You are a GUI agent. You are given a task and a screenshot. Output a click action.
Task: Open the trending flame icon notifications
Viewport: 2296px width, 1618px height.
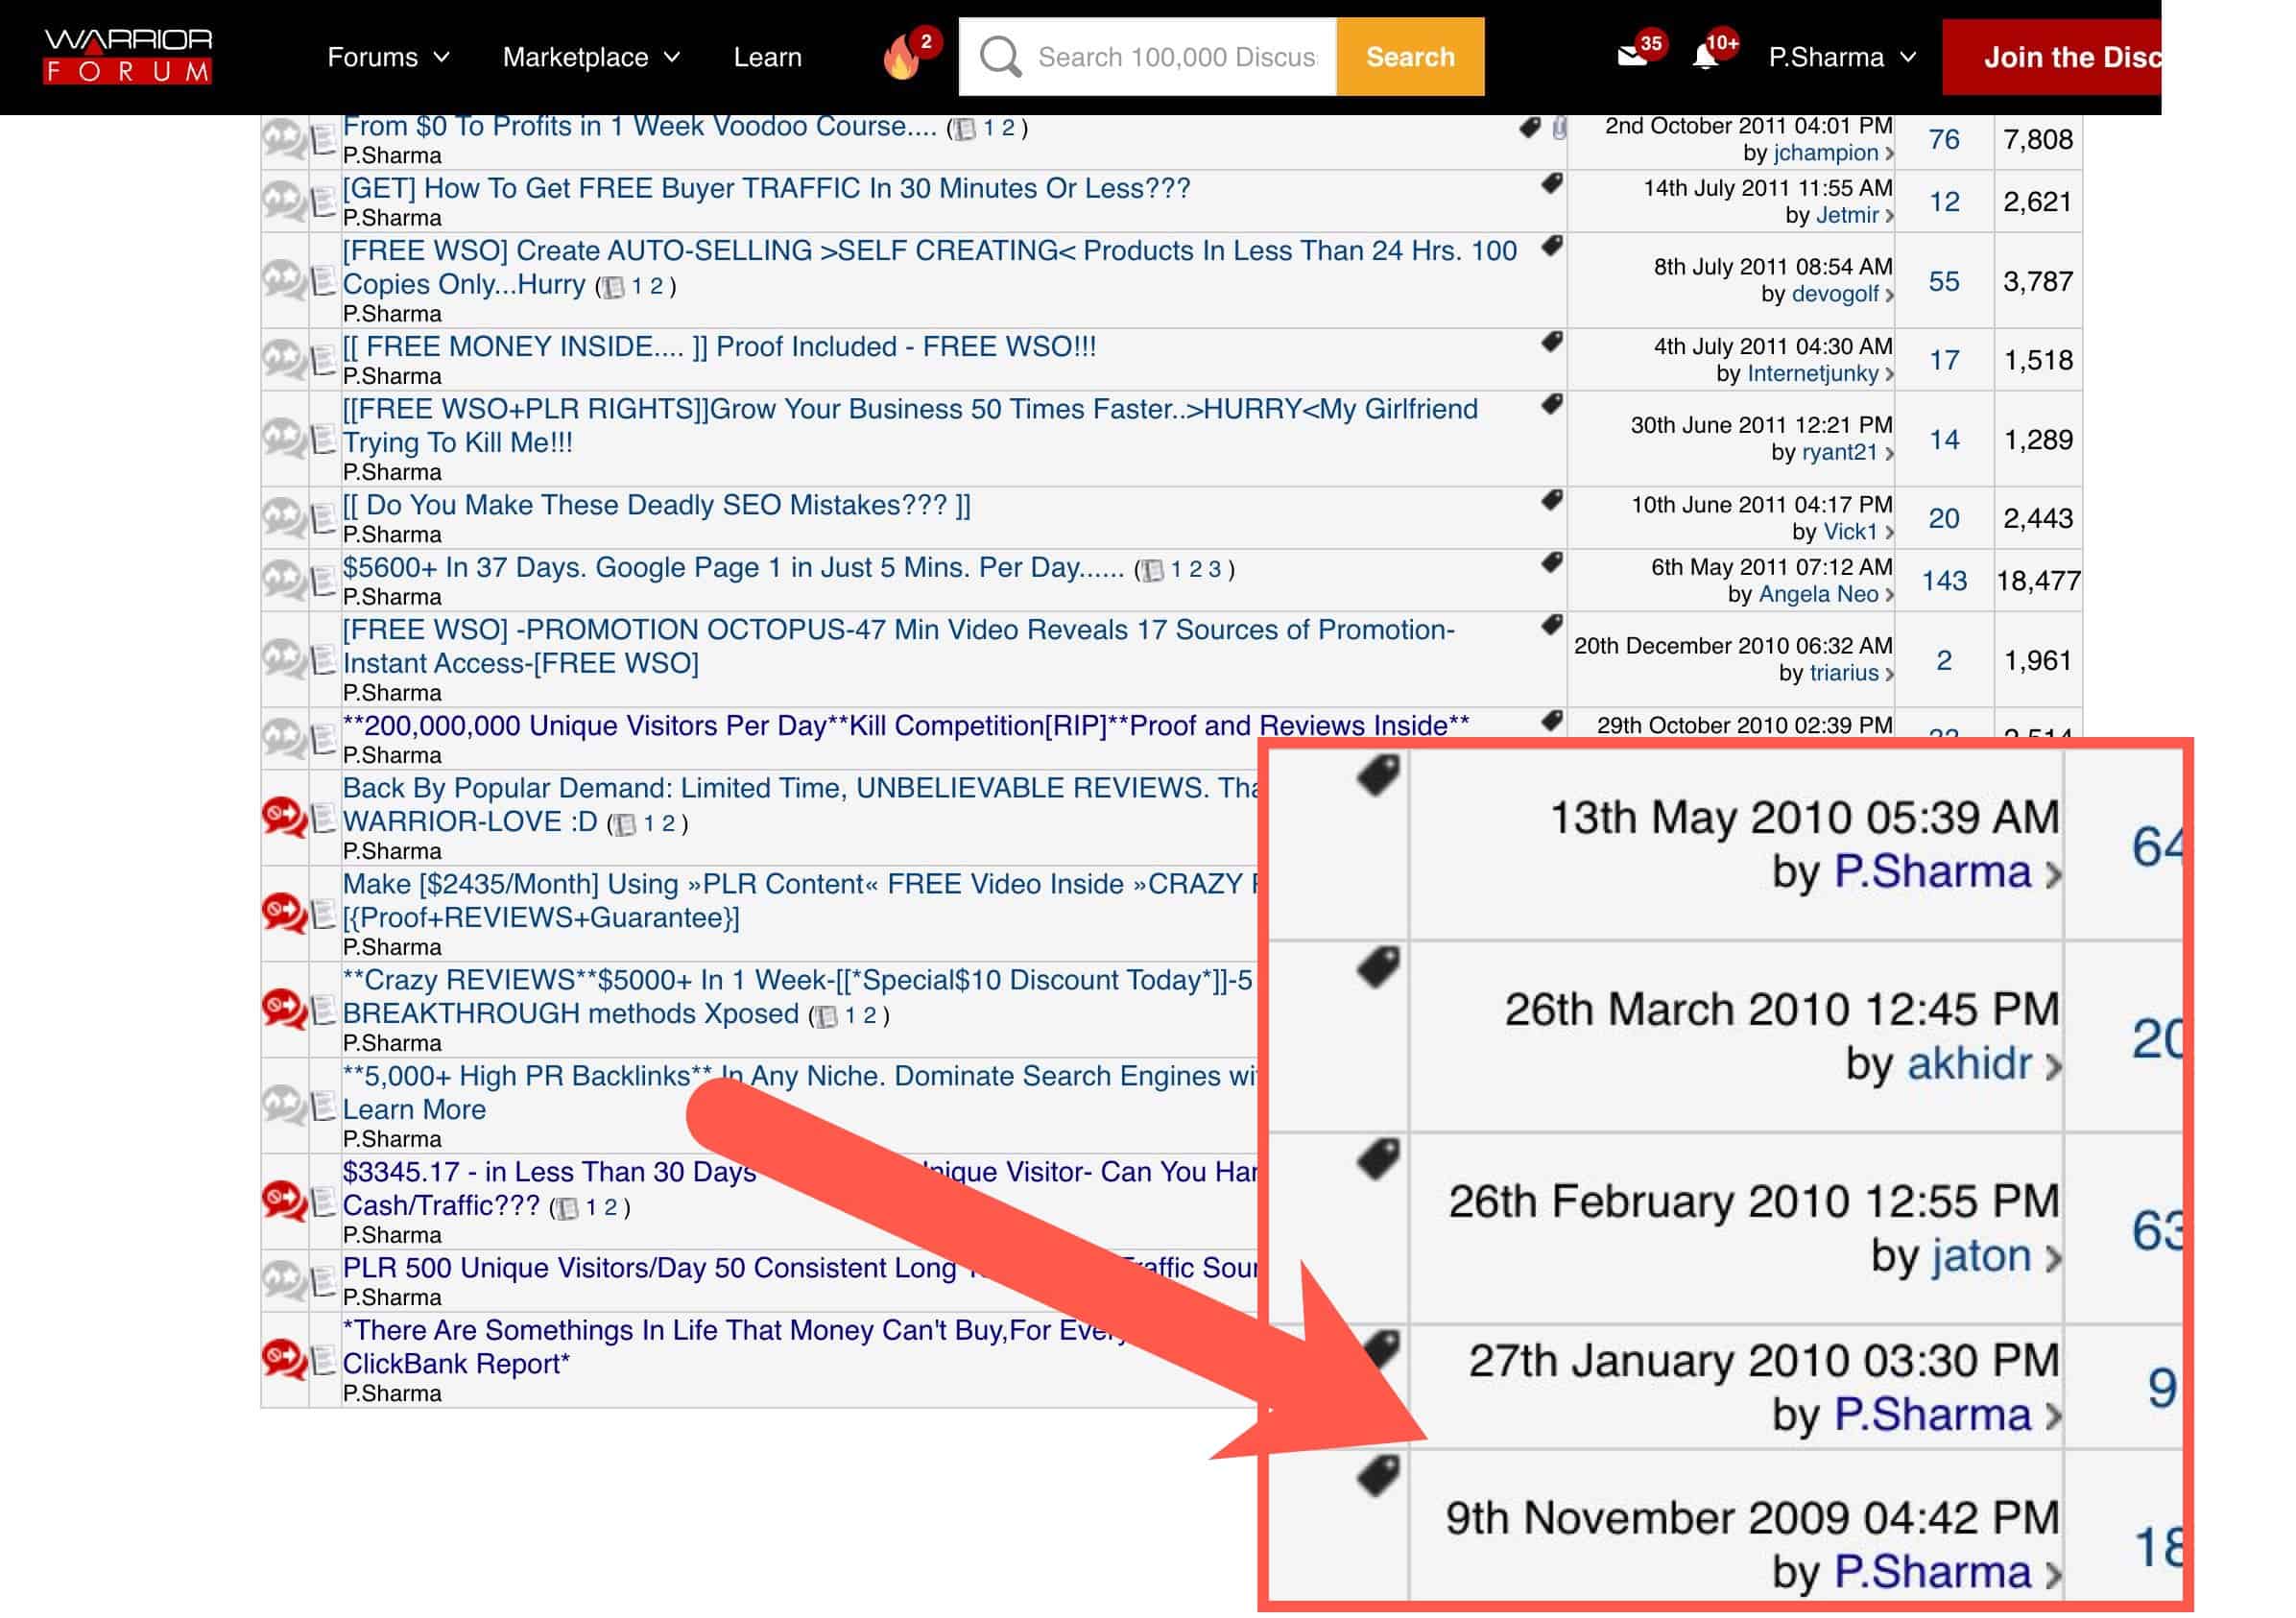(901, 58)
